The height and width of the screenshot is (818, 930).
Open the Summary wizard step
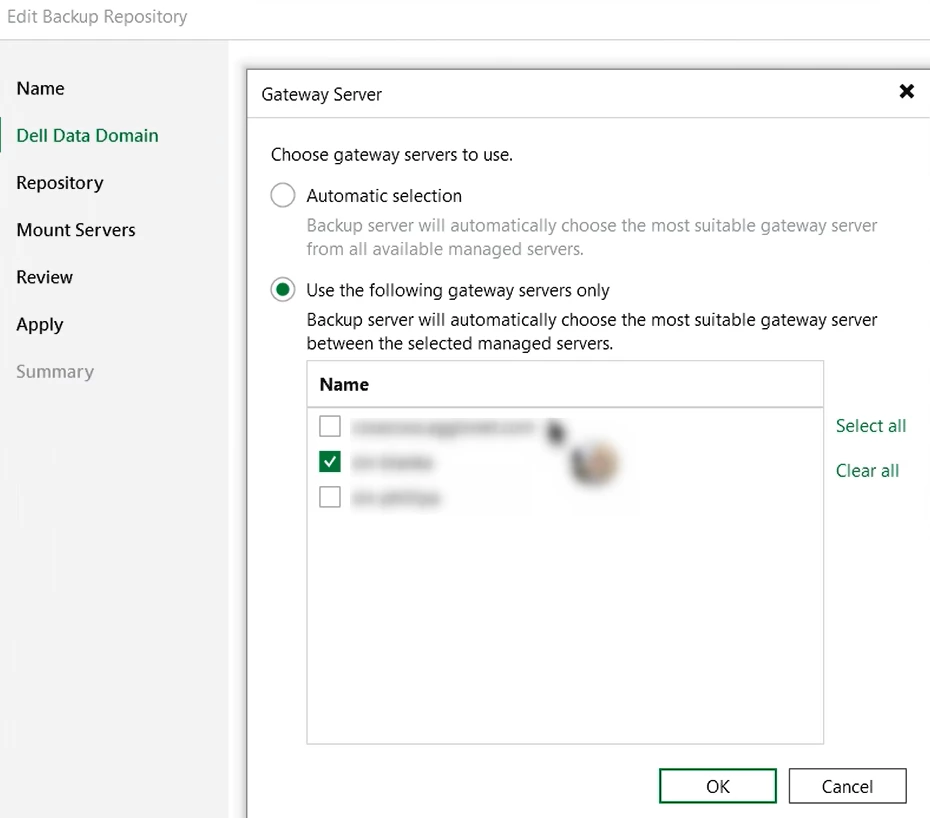[55, 372]
